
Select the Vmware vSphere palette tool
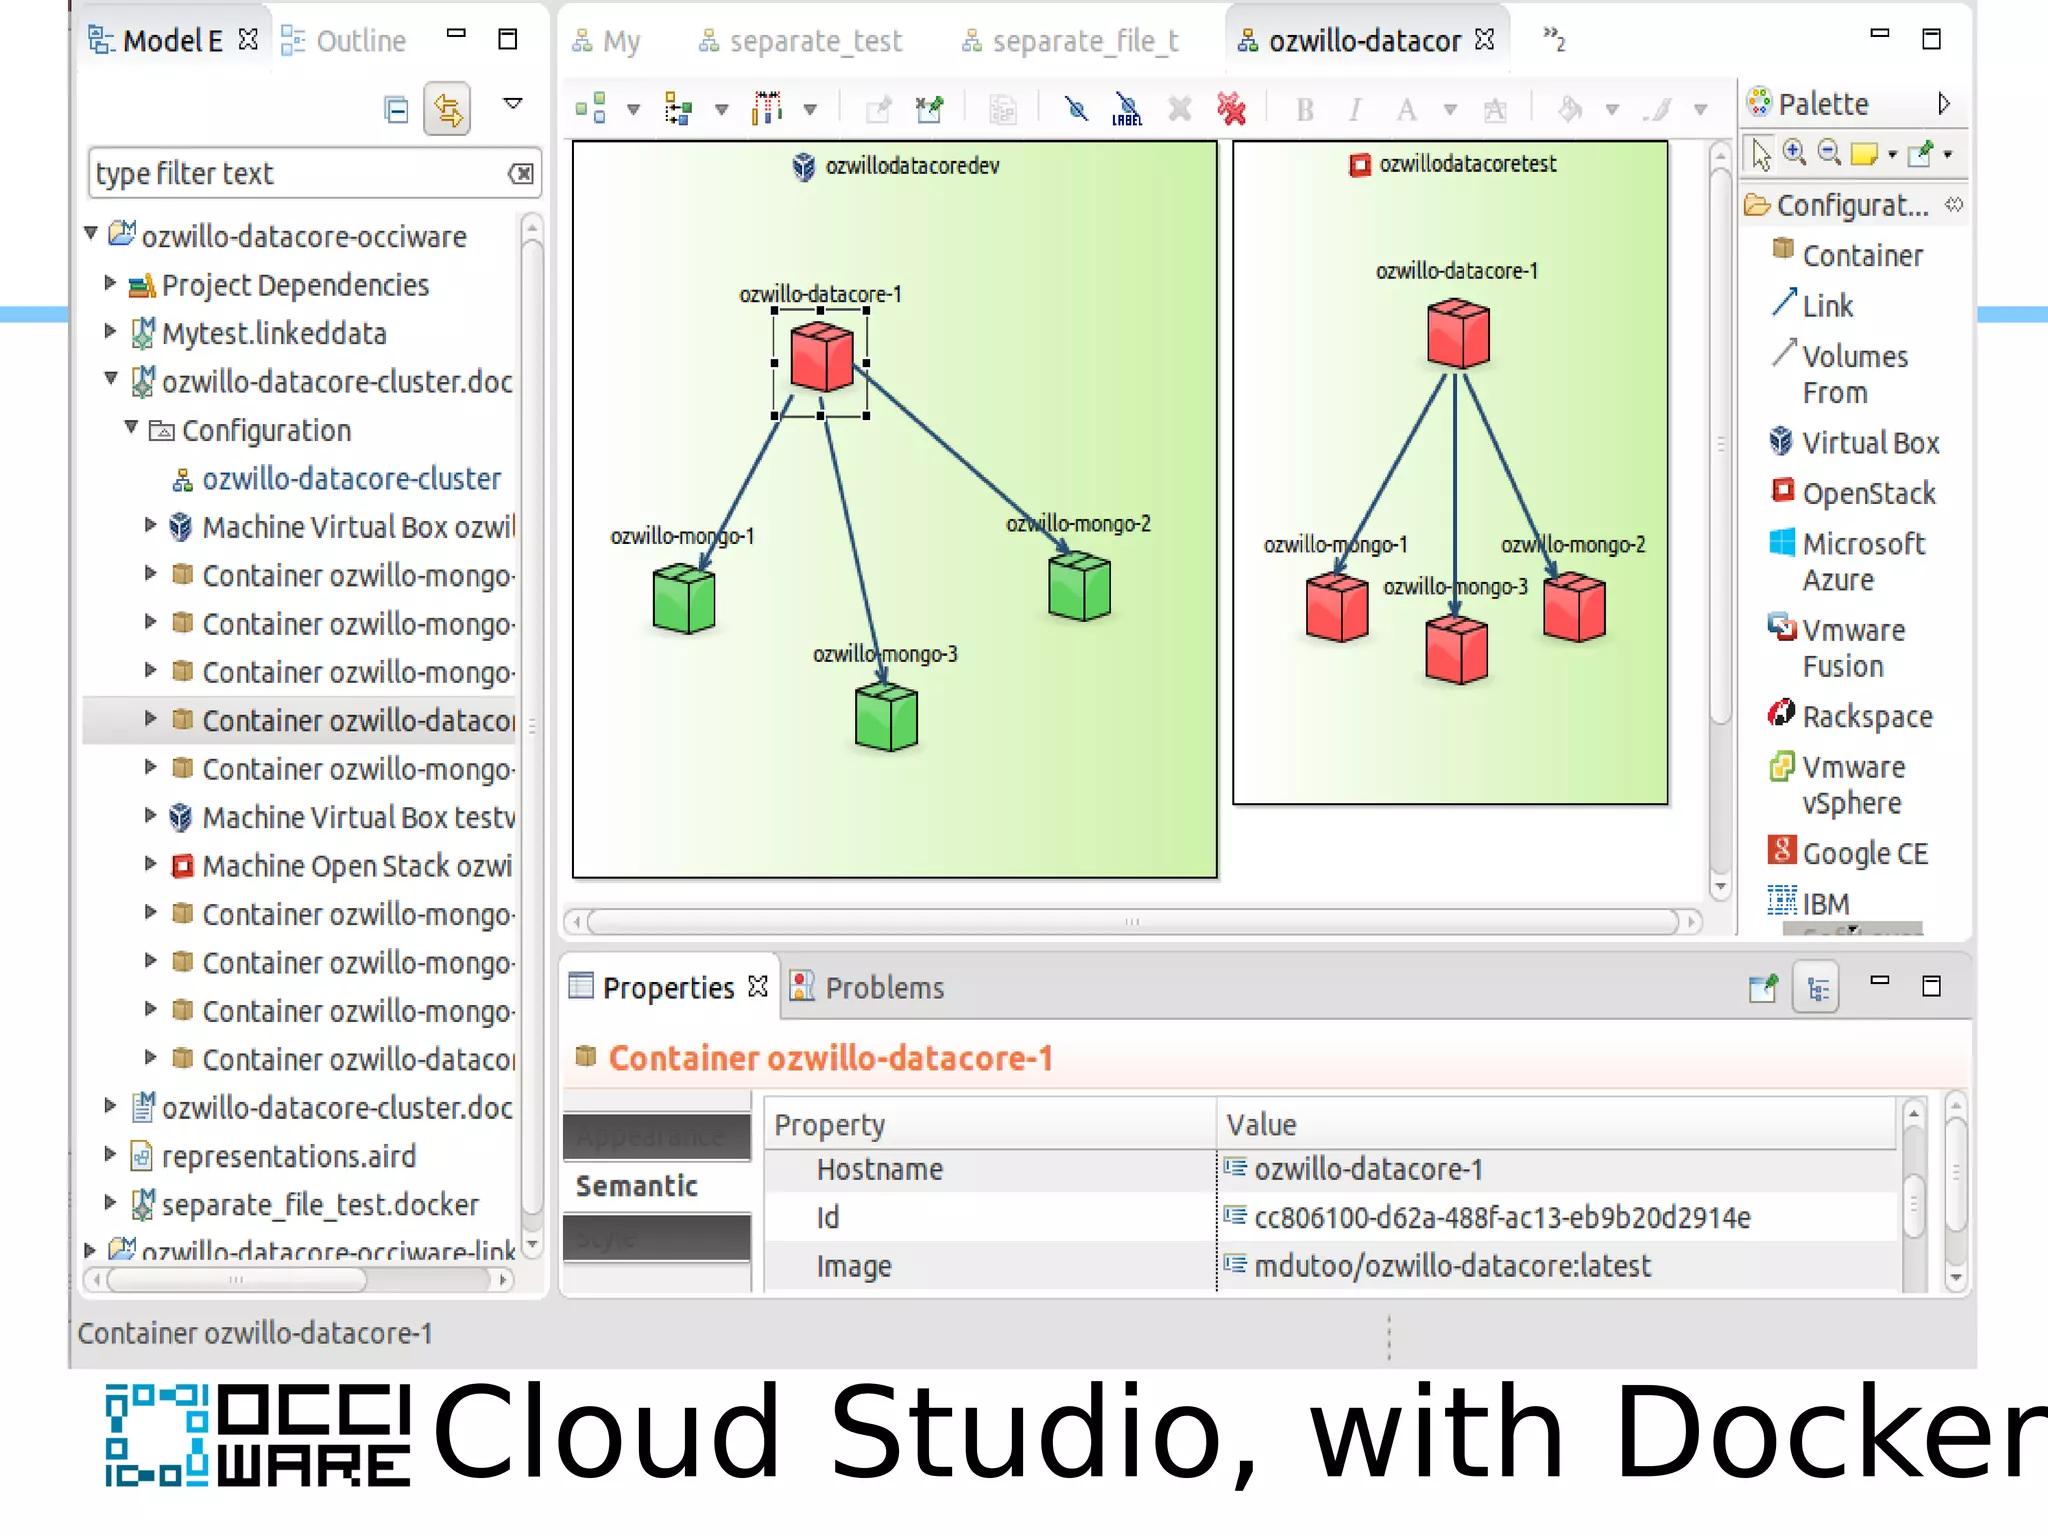[x=1837, y=784]
